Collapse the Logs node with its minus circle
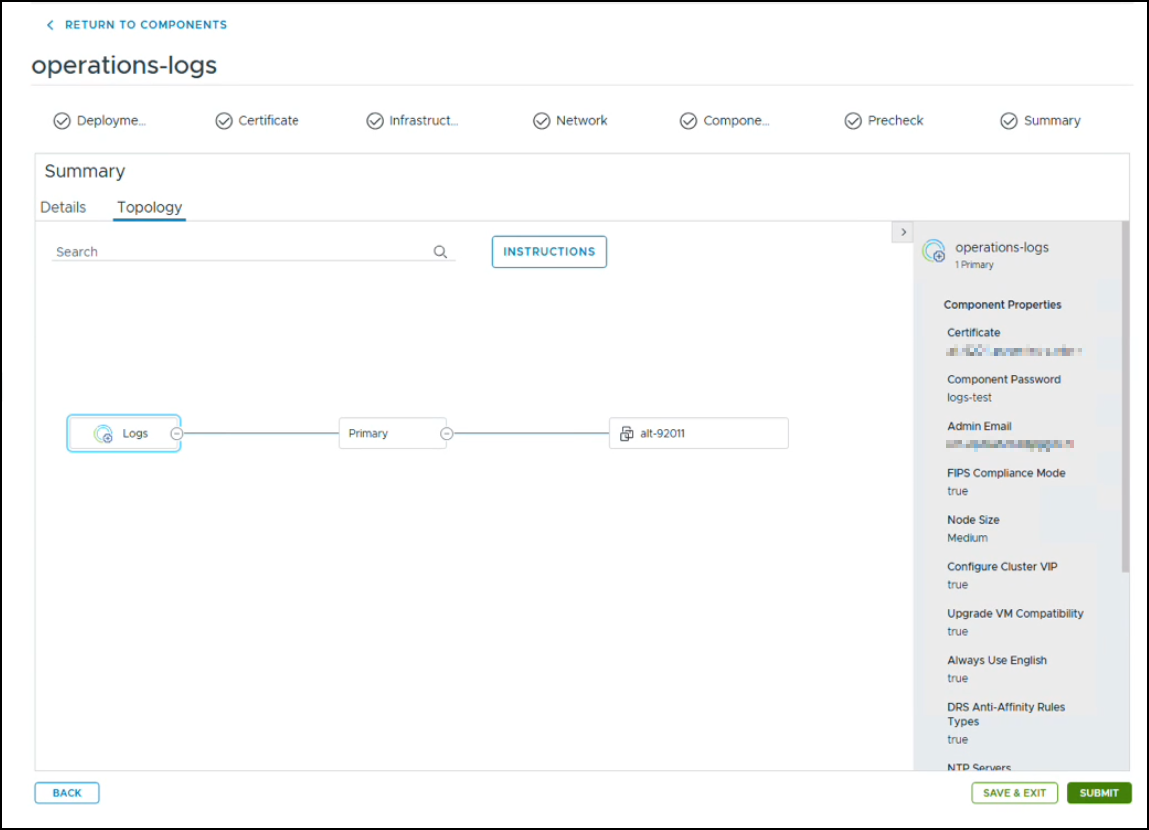The height and width of the screenshot is (830, 1149). [x=176, y=434]
